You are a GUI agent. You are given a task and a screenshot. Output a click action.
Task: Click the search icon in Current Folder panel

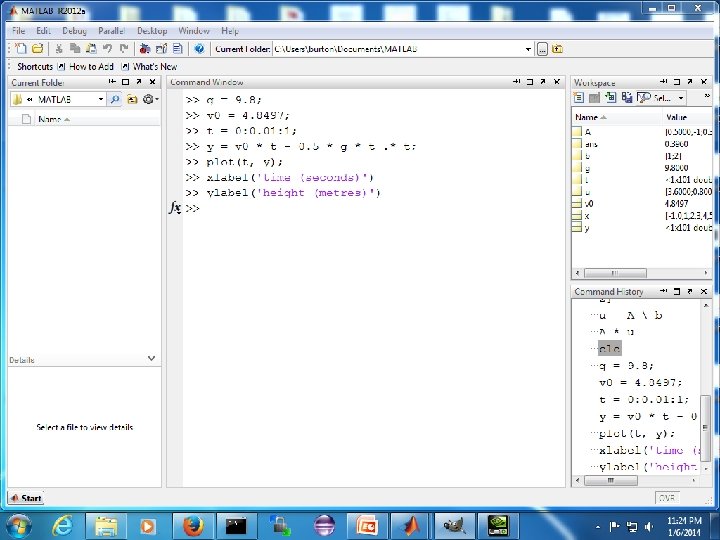115,99
